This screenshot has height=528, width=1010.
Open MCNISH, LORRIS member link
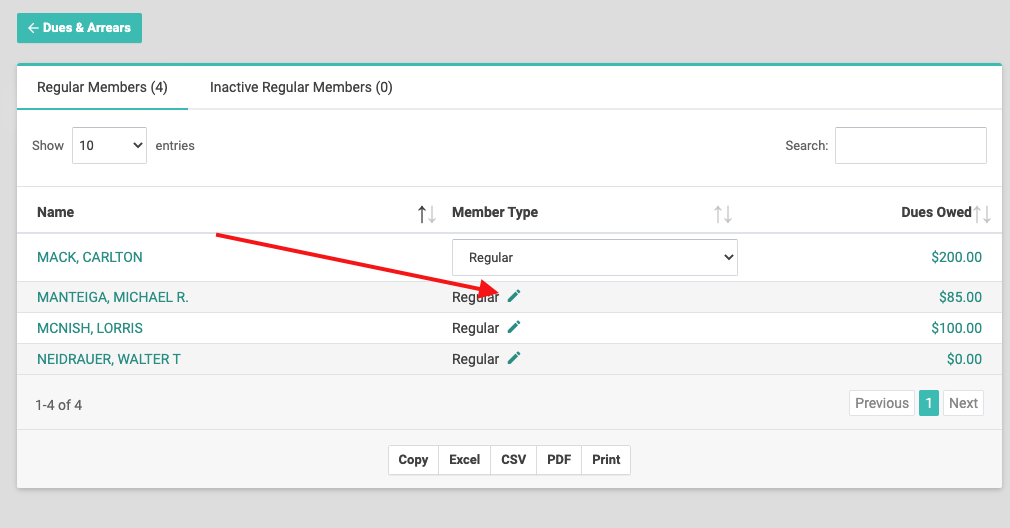coord(90,328)
